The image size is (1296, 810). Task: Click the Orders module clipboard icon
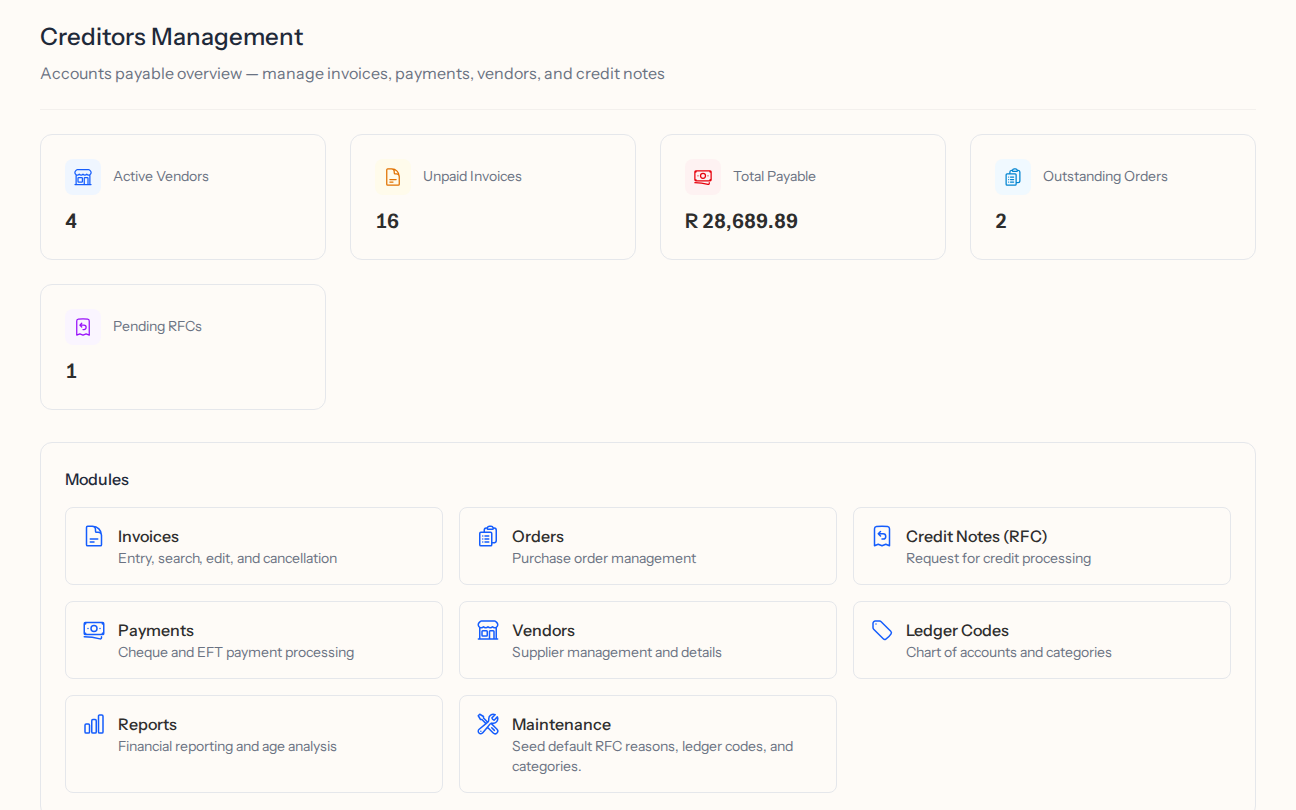pos(488,536)
